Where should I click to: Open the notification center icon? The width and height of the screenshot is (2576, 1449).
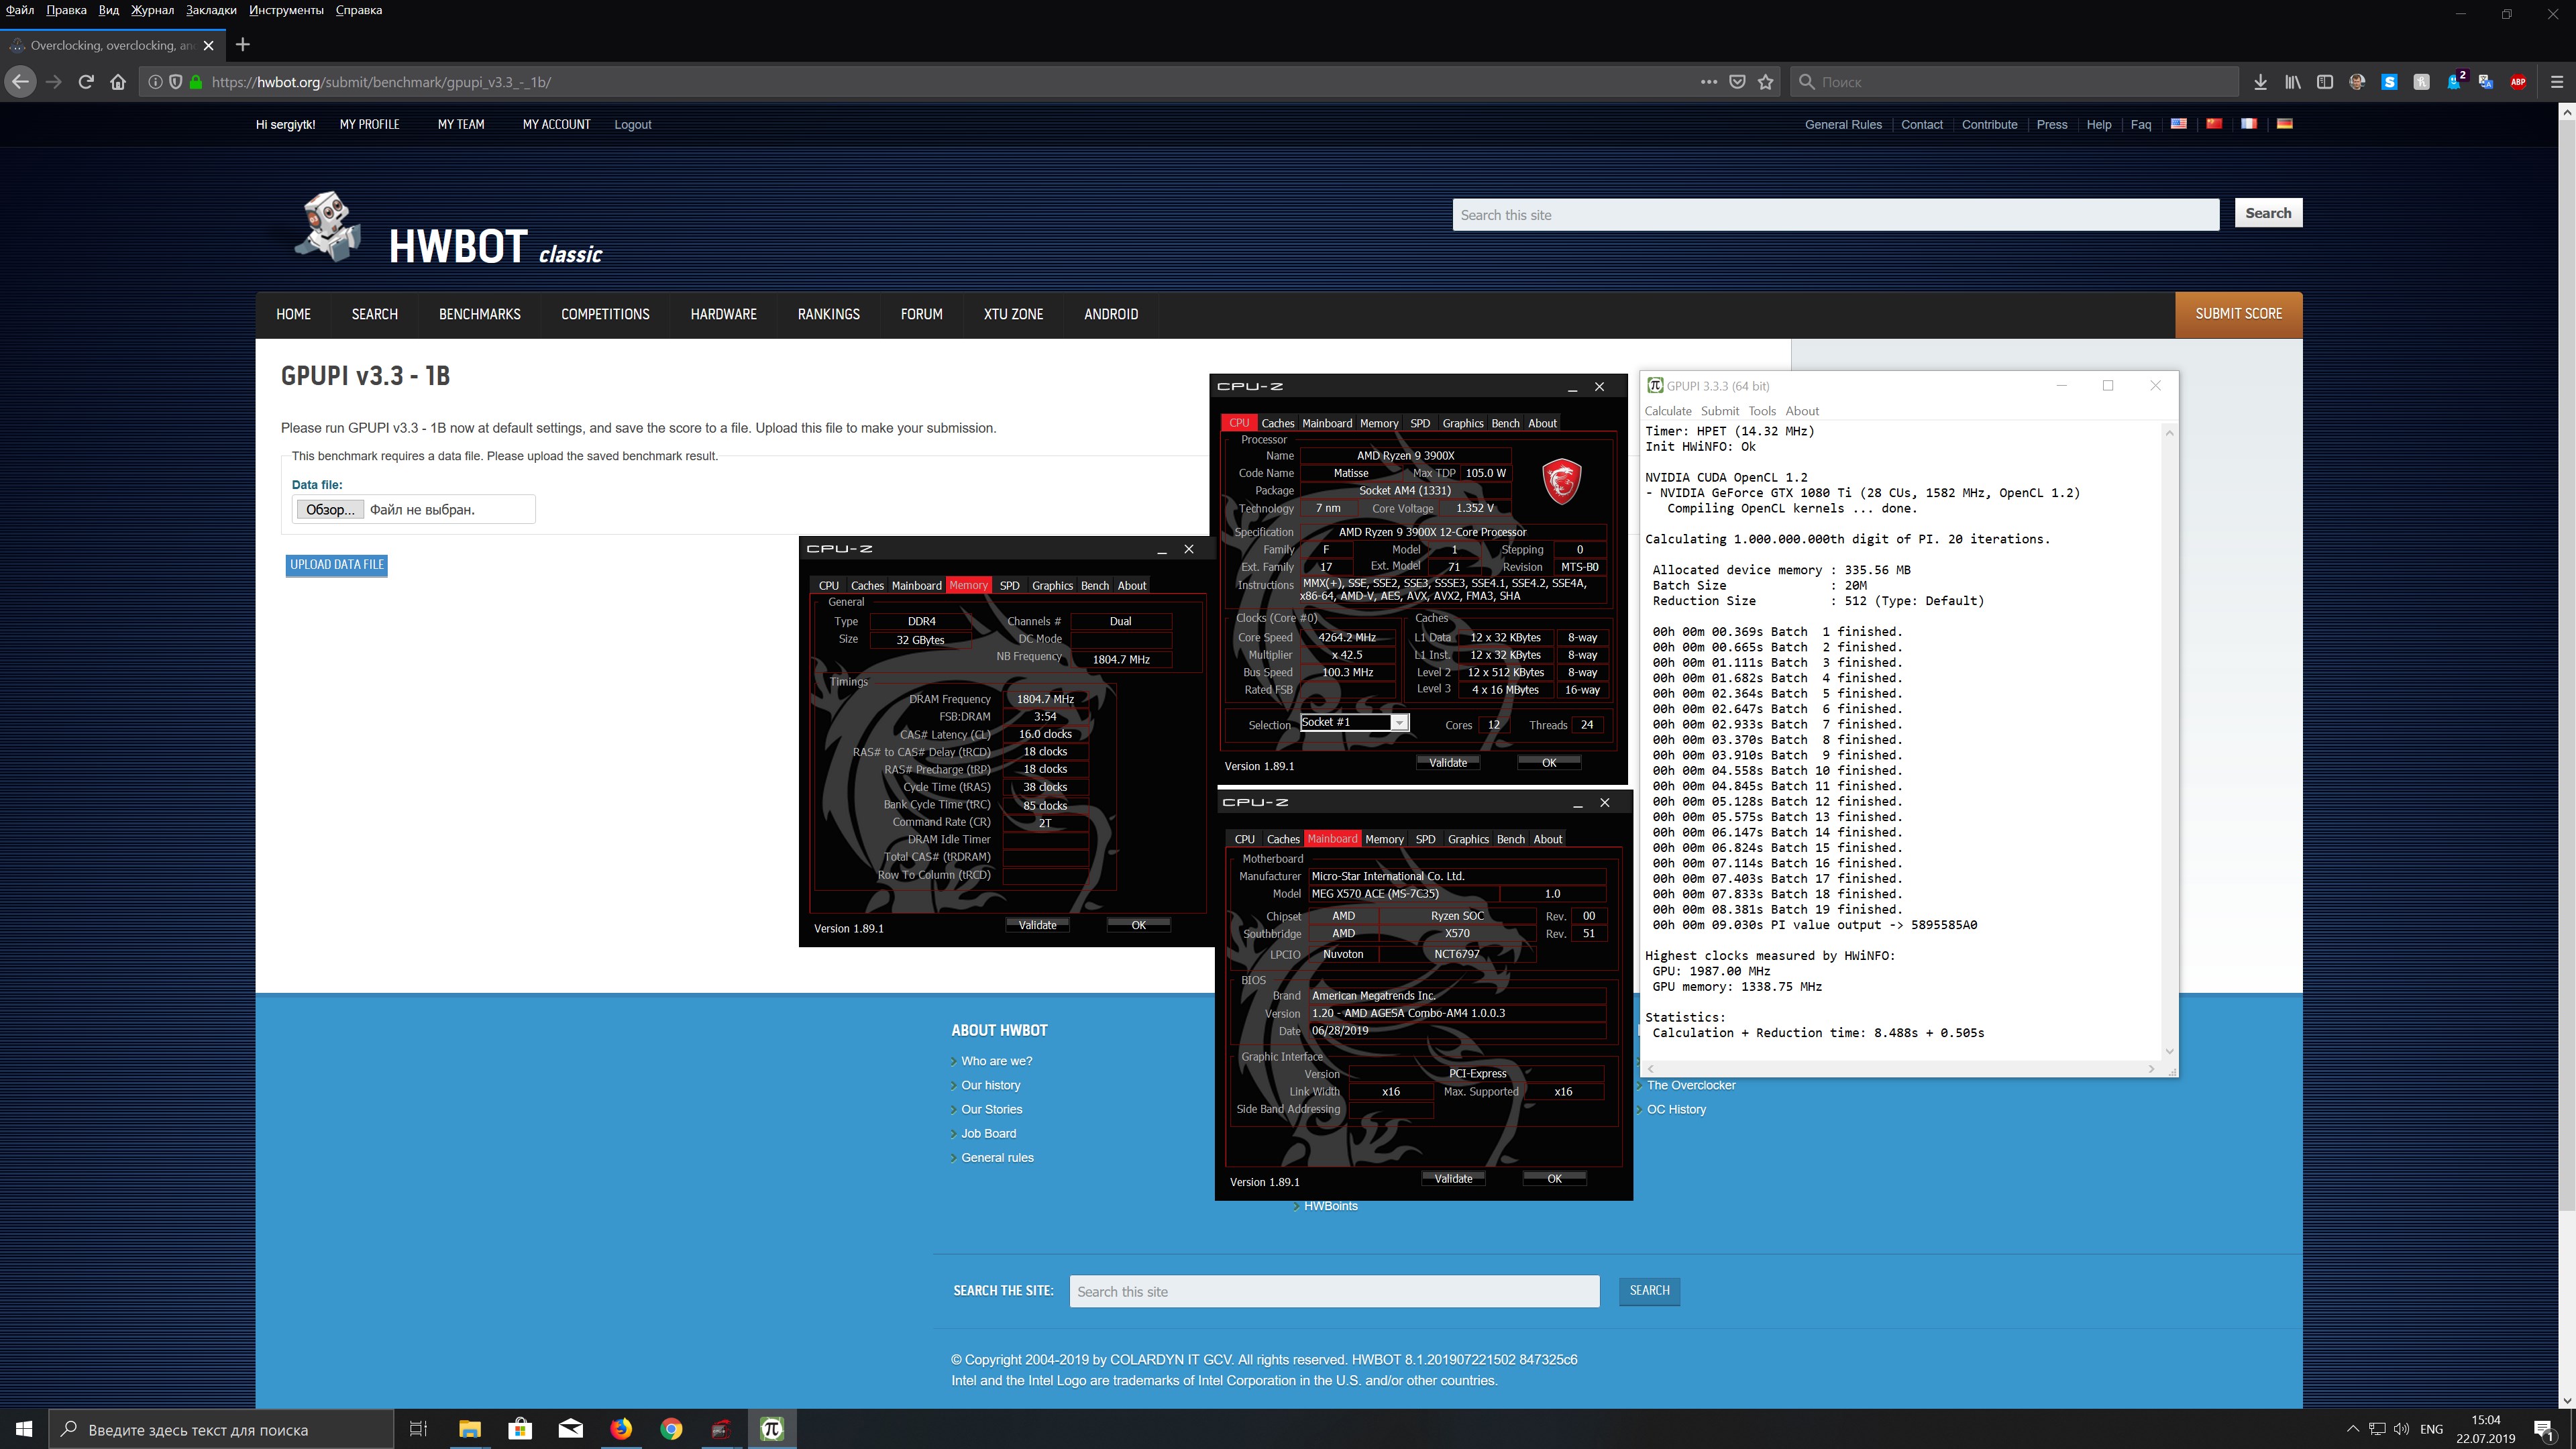[x=2544, y=1429]
